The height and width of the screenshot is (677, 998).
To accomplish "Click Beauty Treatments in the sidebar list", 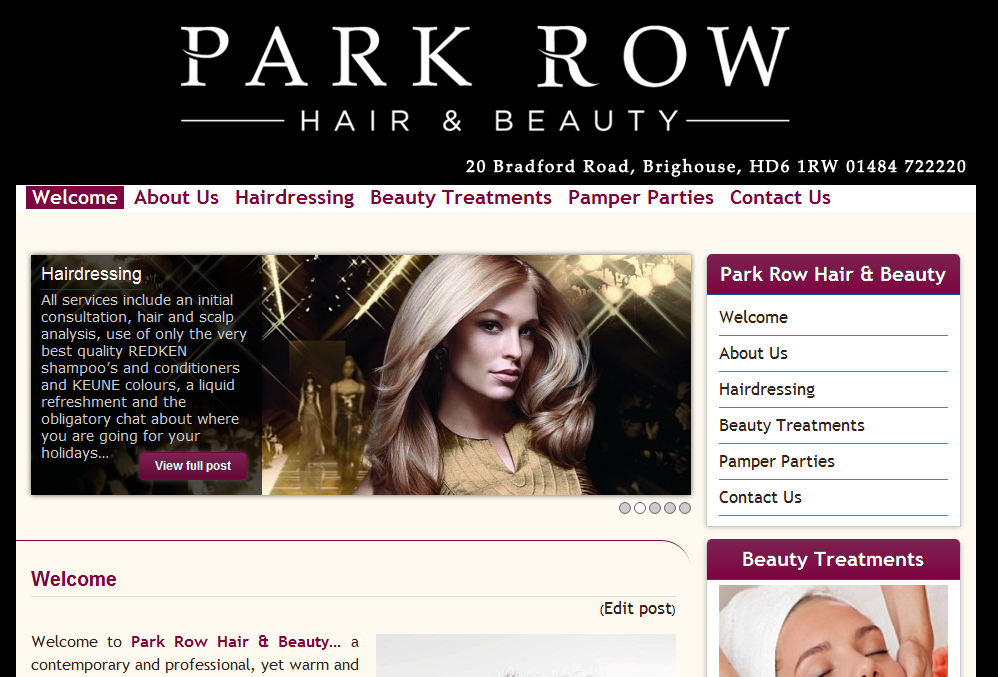I will point(791,425).
